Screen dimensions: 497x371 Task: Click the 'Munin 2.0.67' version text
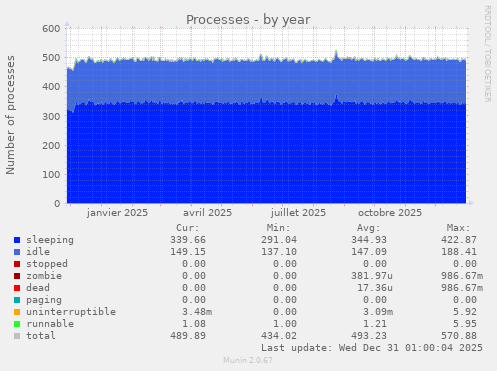pos(248,360)
